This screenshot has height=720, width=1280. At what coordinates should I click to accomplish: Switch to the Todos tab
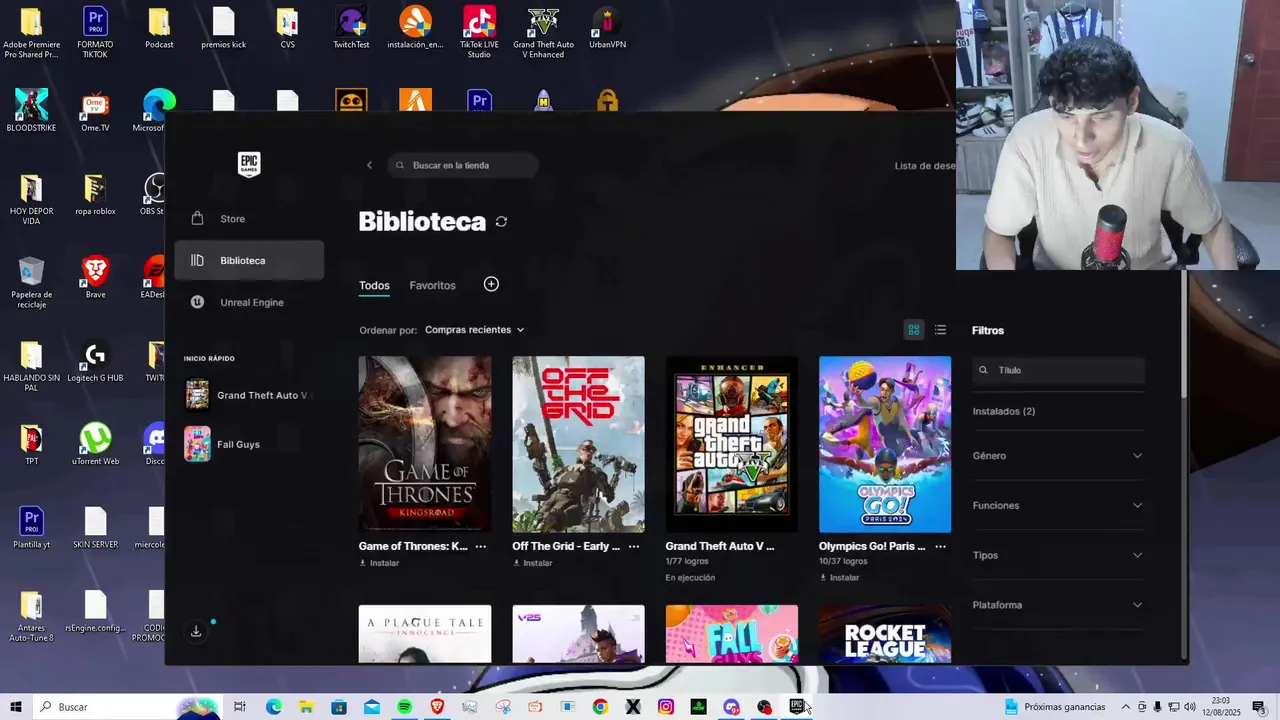(x=374, y=285)
